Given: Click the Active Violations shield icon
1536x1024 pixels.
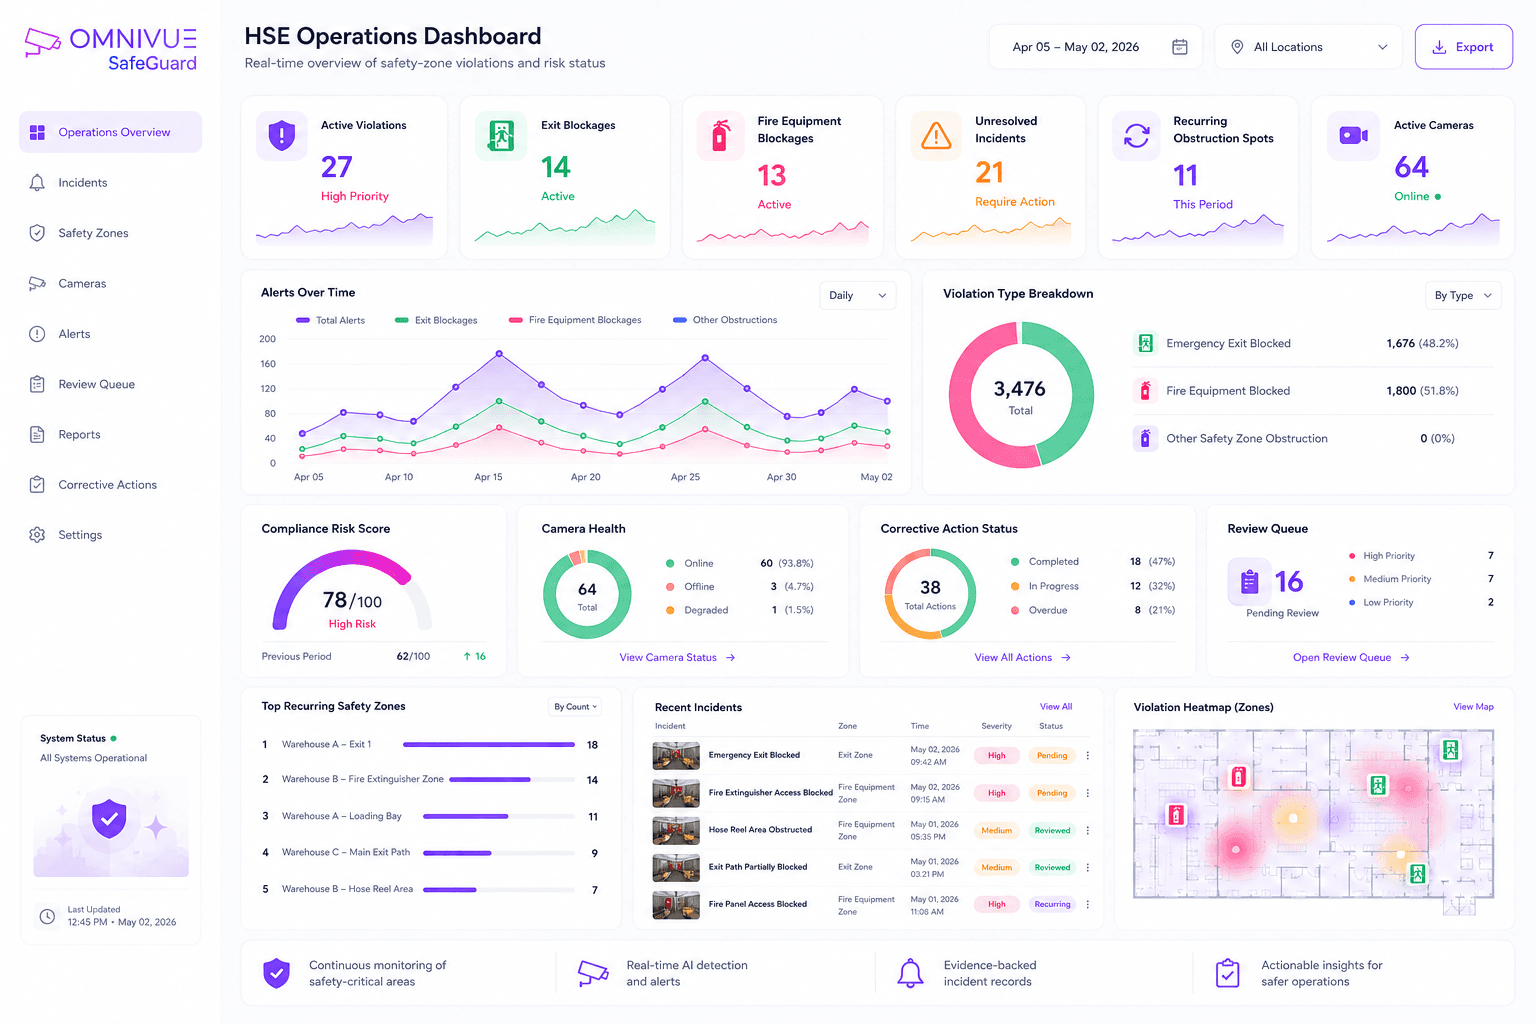Looking at the screenshot, I should coord(282,134).
